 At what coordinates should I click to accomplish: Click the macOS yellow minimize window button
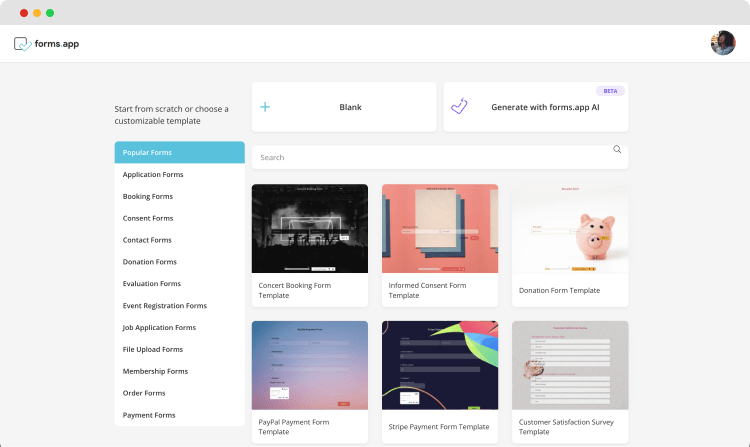[x=37, y=13]
